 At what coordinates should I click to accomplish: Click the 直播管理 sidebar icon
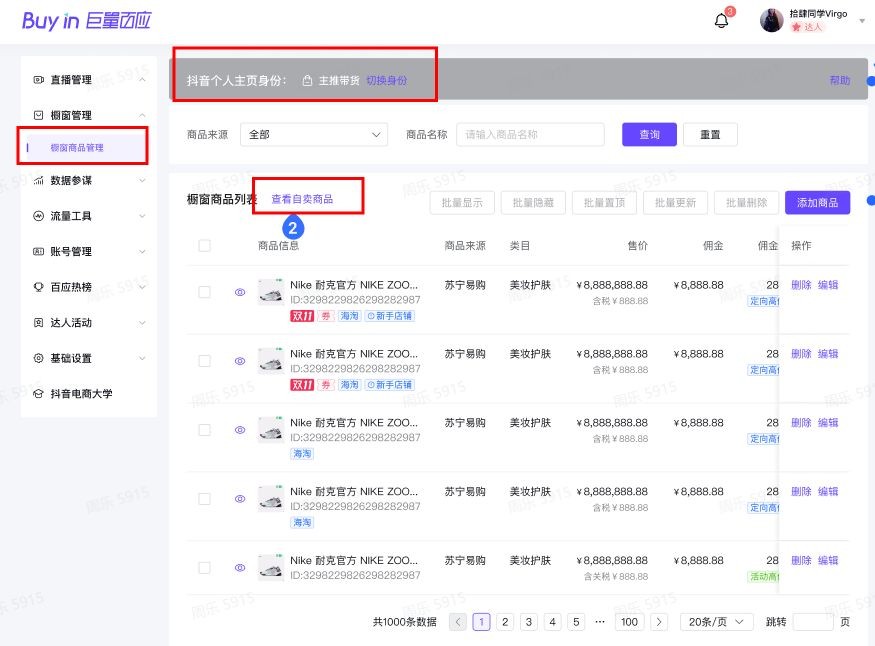point(39,80)
